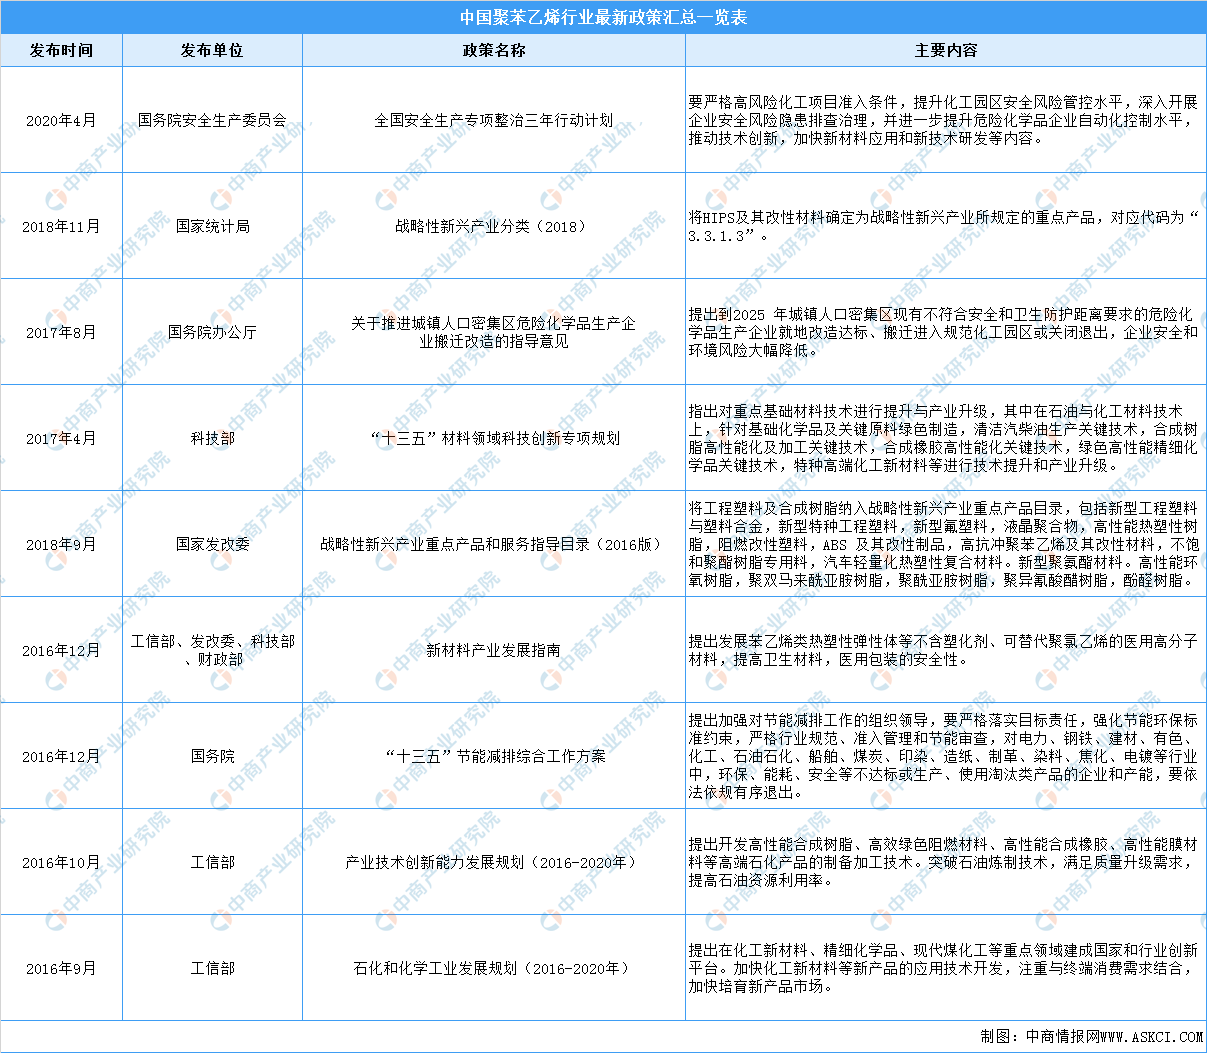Image resolution: width=1207 pixels, height=1053 pixels.
Task: Click 2016年12月 in the 新材料产业发展指南 row
Action: [61, 650]
